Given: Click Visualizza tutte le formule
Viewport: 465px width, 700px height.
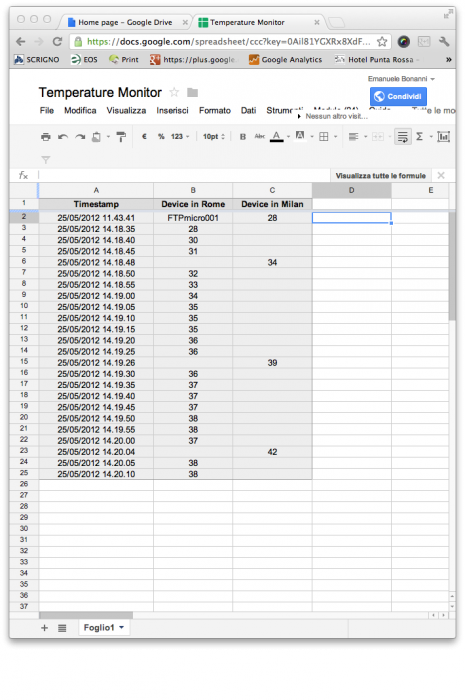Looking at the screenshot, I should [381, 176].
